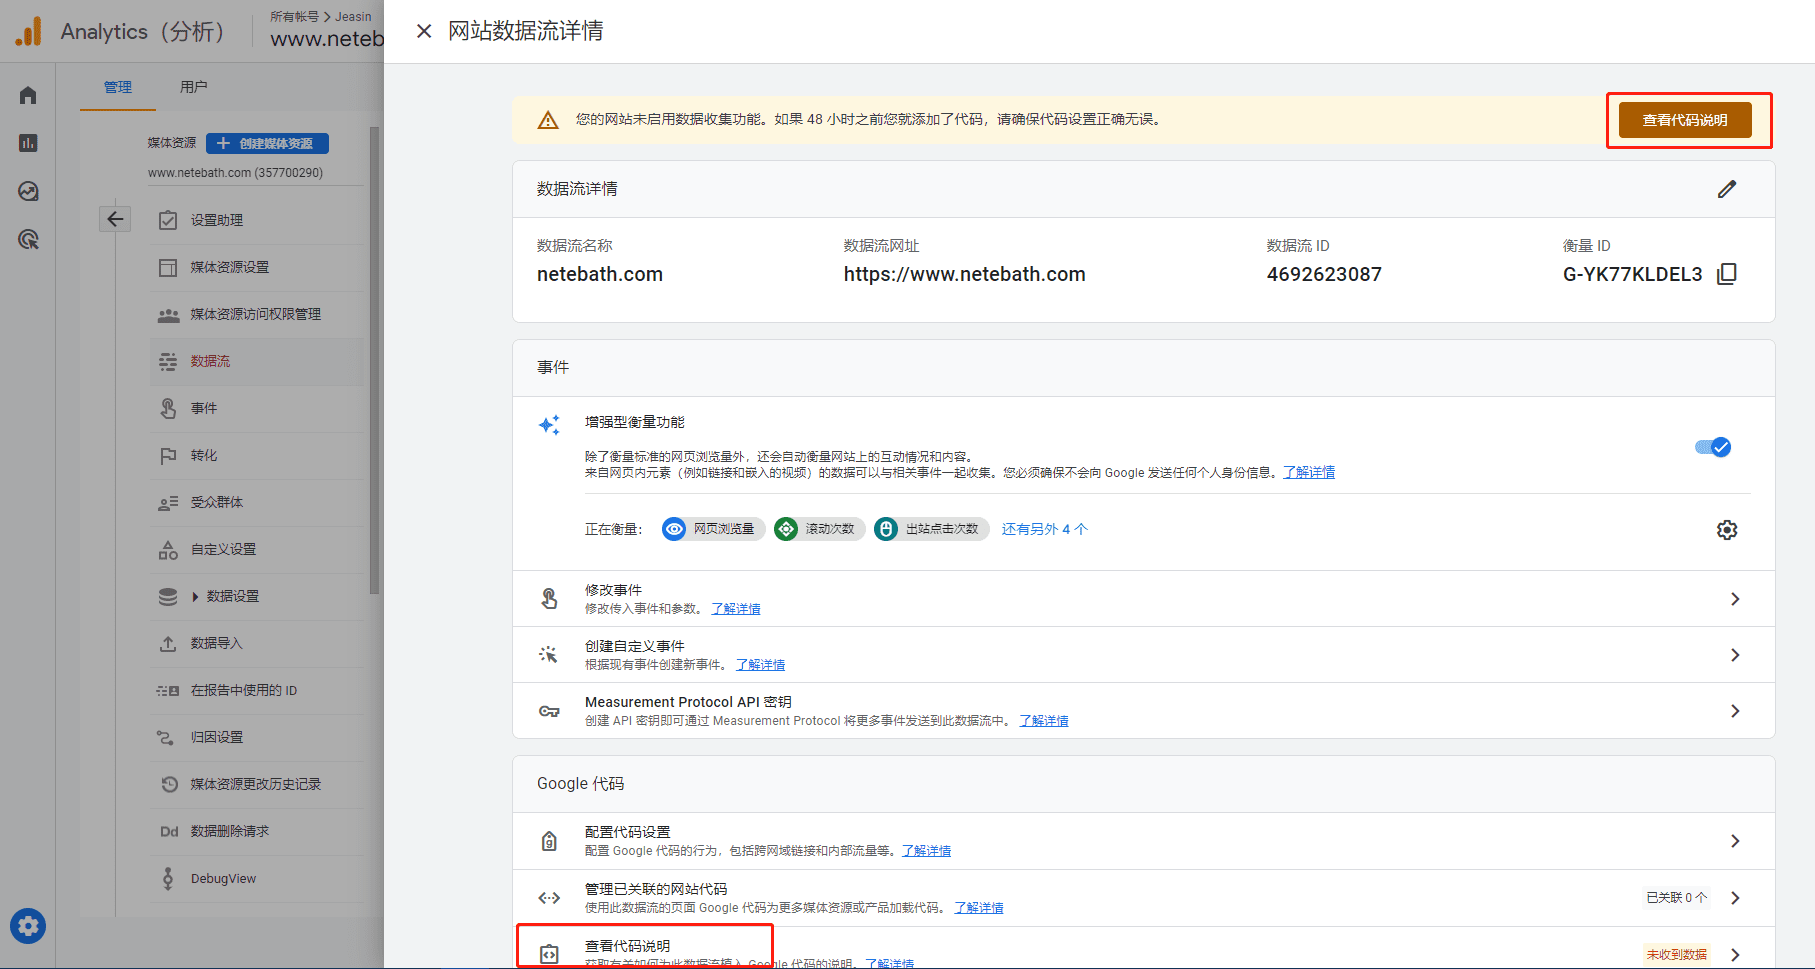Click the 网页浏览量 chip

tap(713, 529)
